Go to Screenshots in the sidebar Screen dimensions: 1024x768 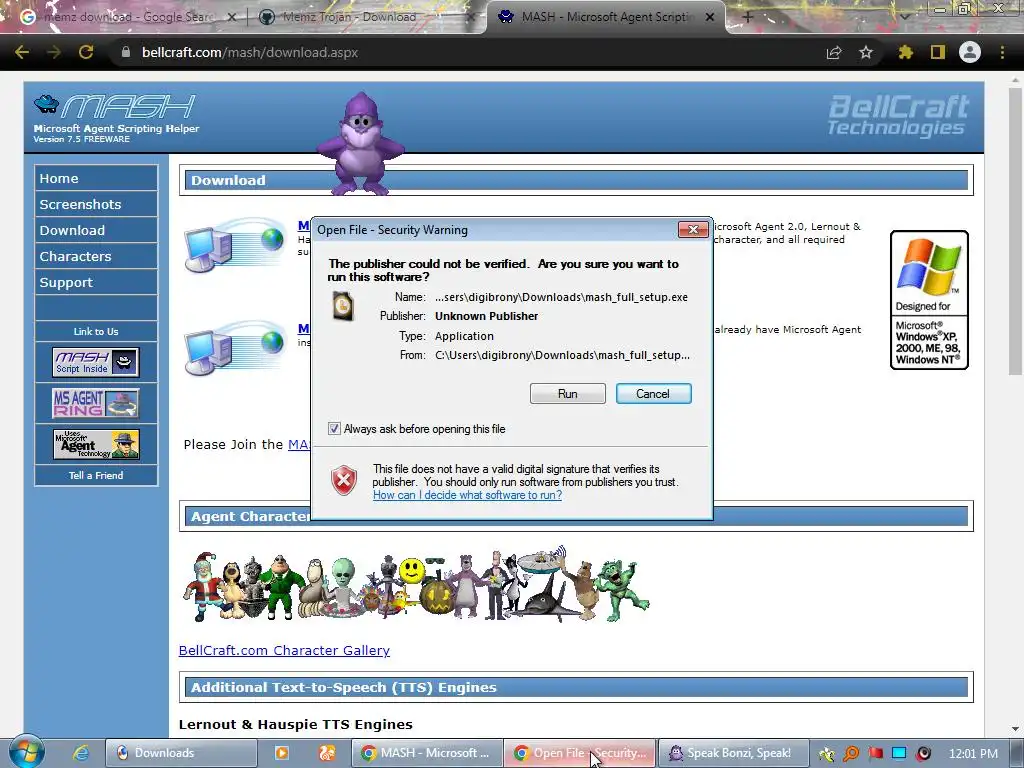tap(96, 204)
